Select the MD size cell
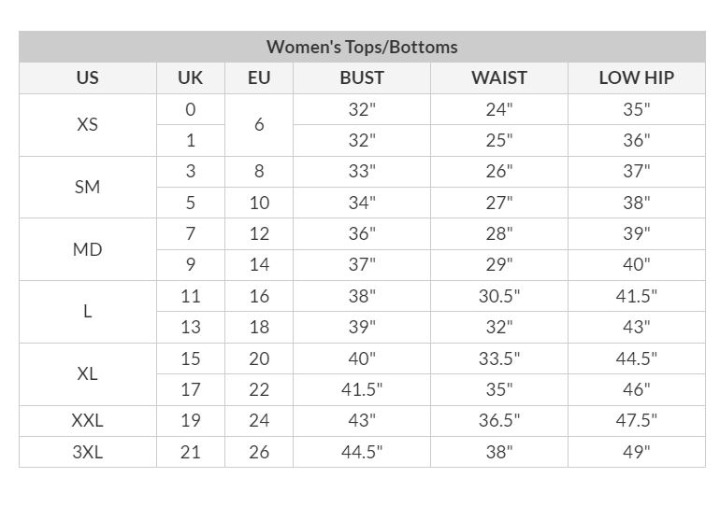 tap(87, 249)
